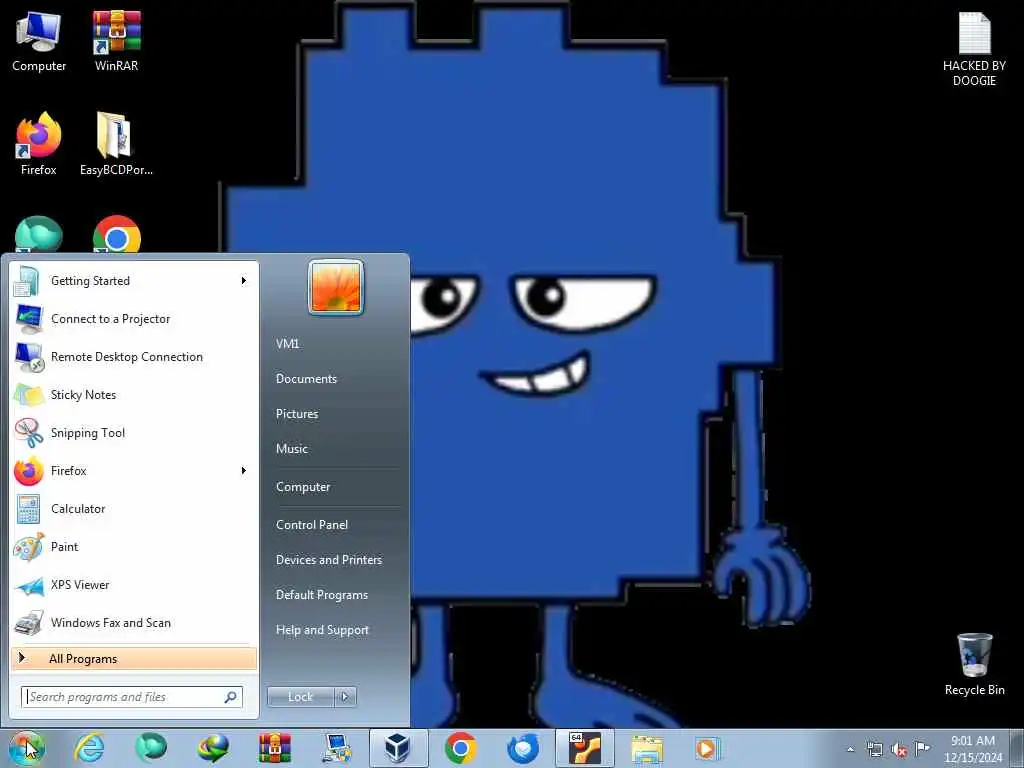This screenshot has width=1024, height=768.
Task: Open the Computer desktop icon
Action: coord(39,41)
